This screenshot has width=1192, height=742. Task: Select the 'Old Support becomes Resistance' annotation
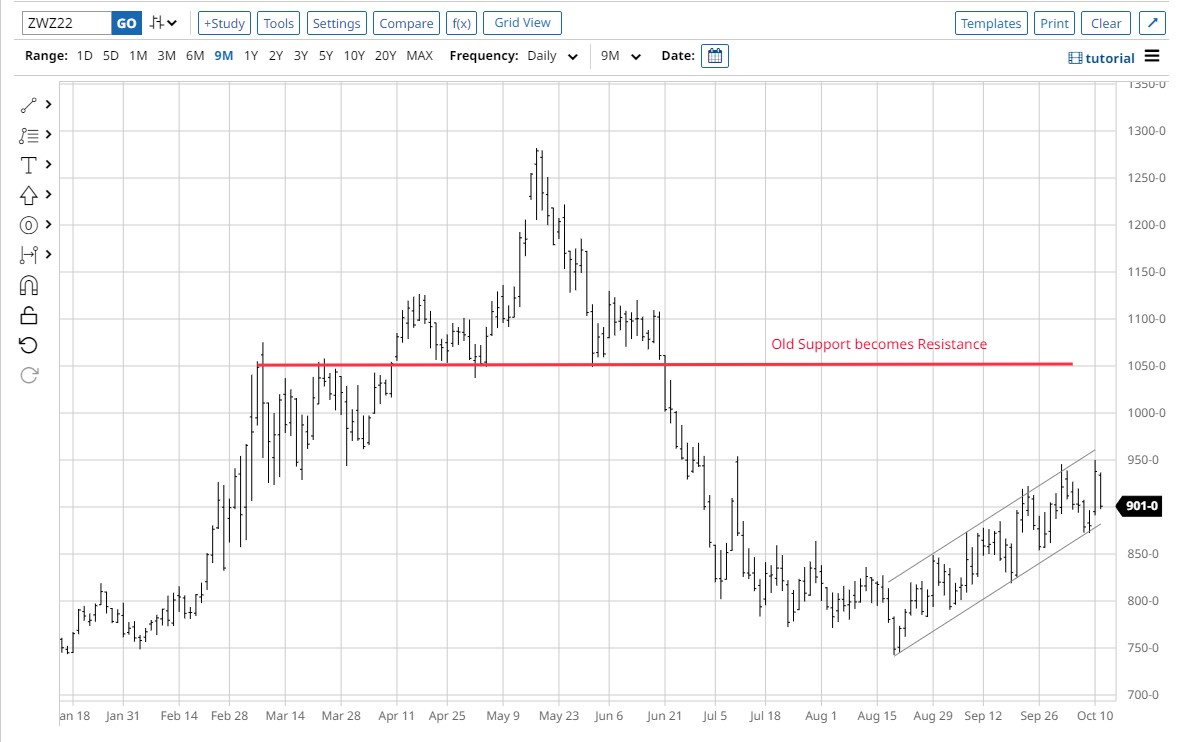click(x=879, y=344)
